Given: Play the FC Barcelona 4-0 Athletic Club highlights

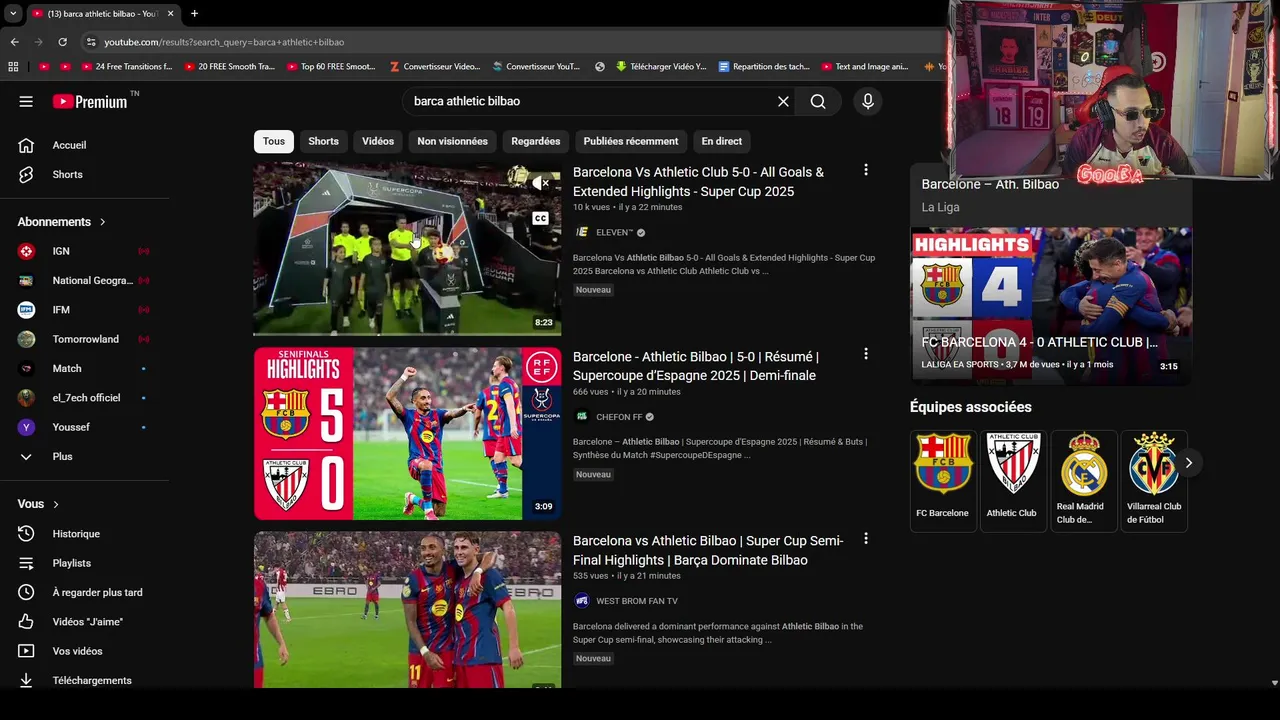Looking at the screenshot, I should 1051,304.
